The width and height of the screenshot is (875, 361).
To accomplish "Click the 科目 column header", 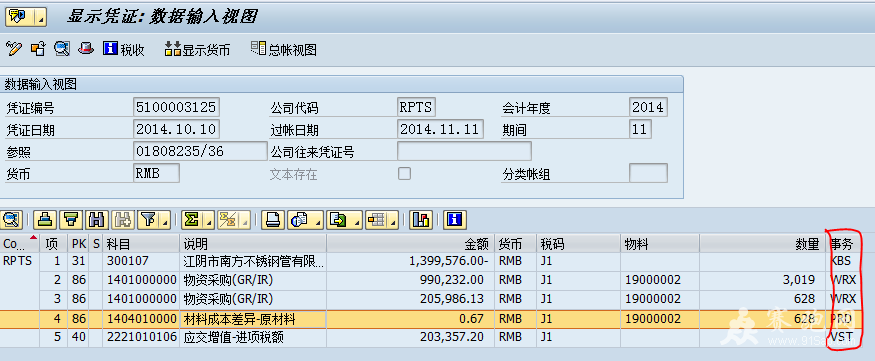I will tap(141, 243).
